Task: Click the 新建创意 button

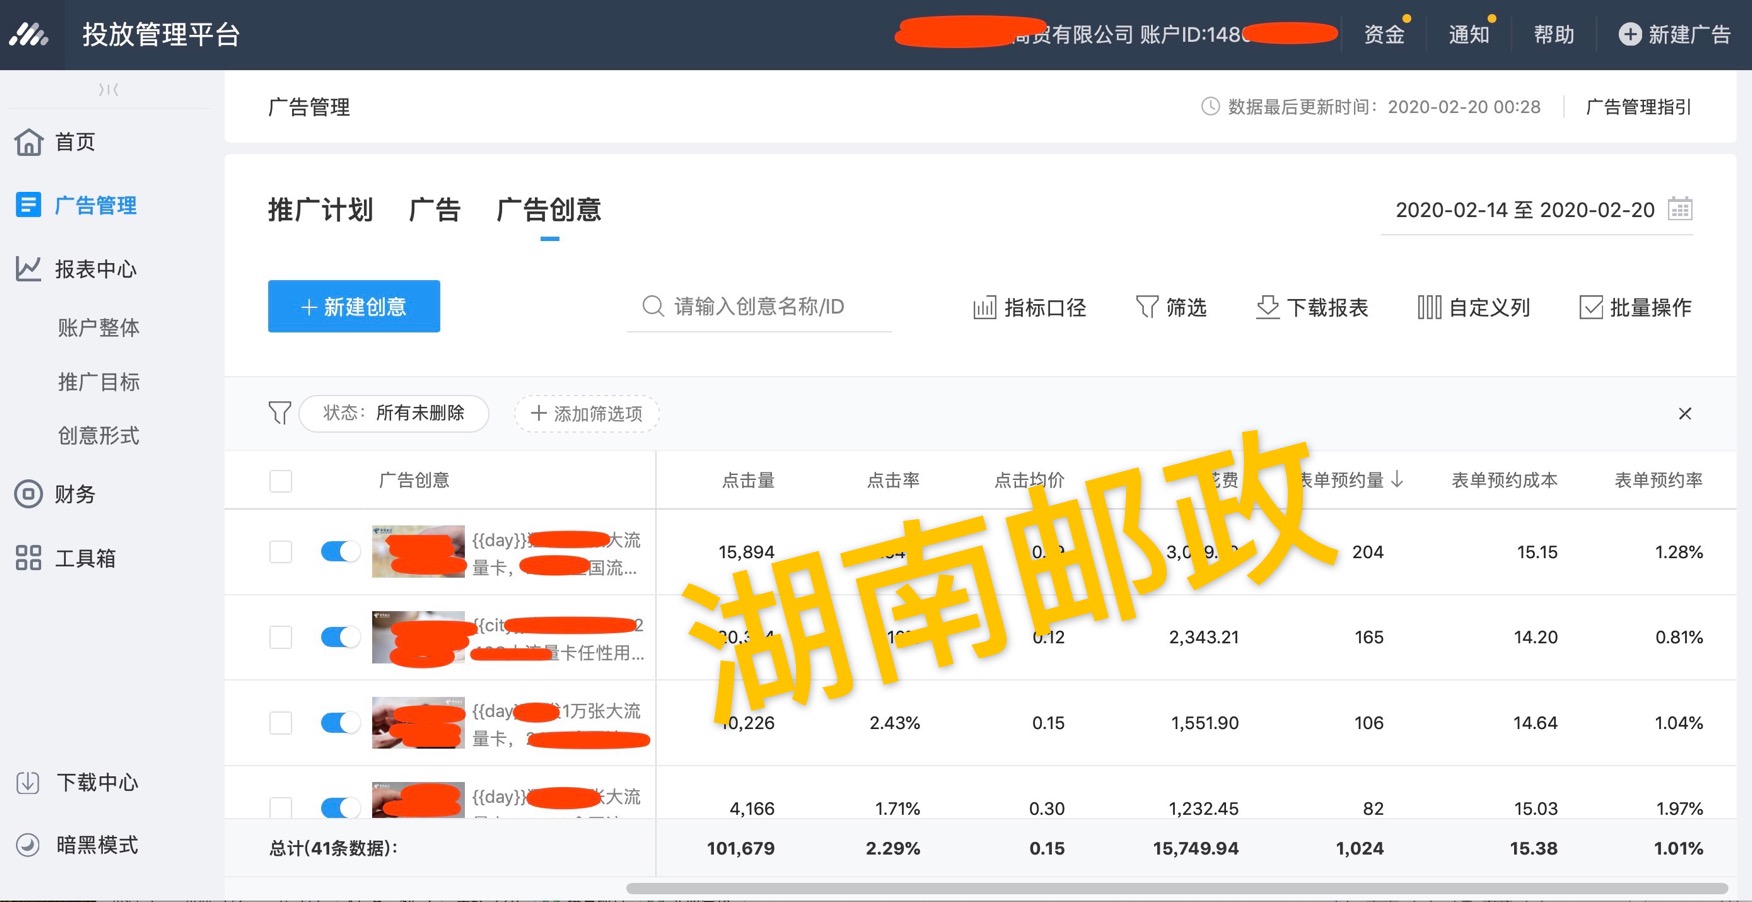Action: 353,306
